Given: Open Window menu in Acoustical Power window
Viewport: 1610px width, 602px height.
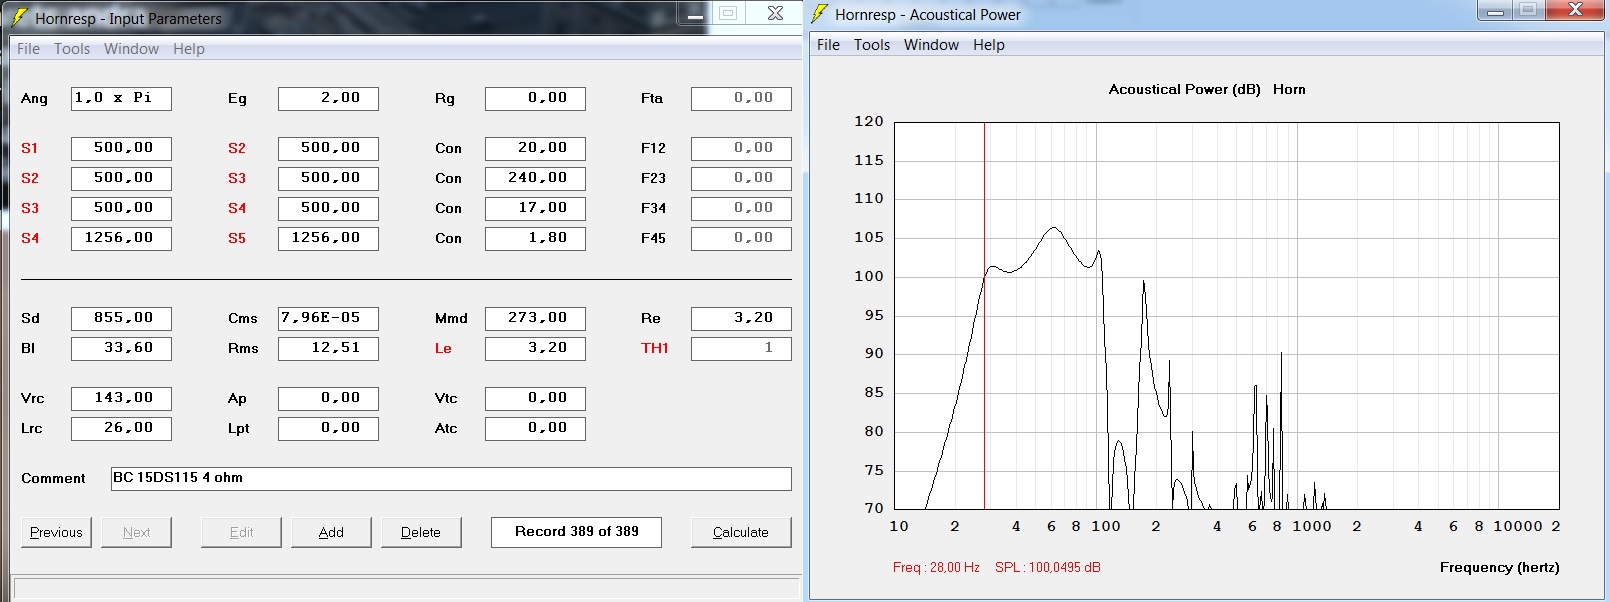Looking at the screenshot, I should tap(931, 45).
